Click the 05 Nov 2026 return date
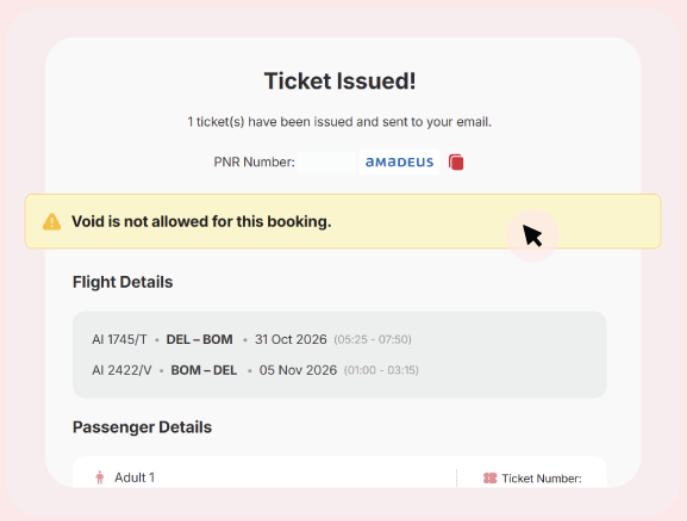Screen dimensions: 687x521 tap(298, 370)
